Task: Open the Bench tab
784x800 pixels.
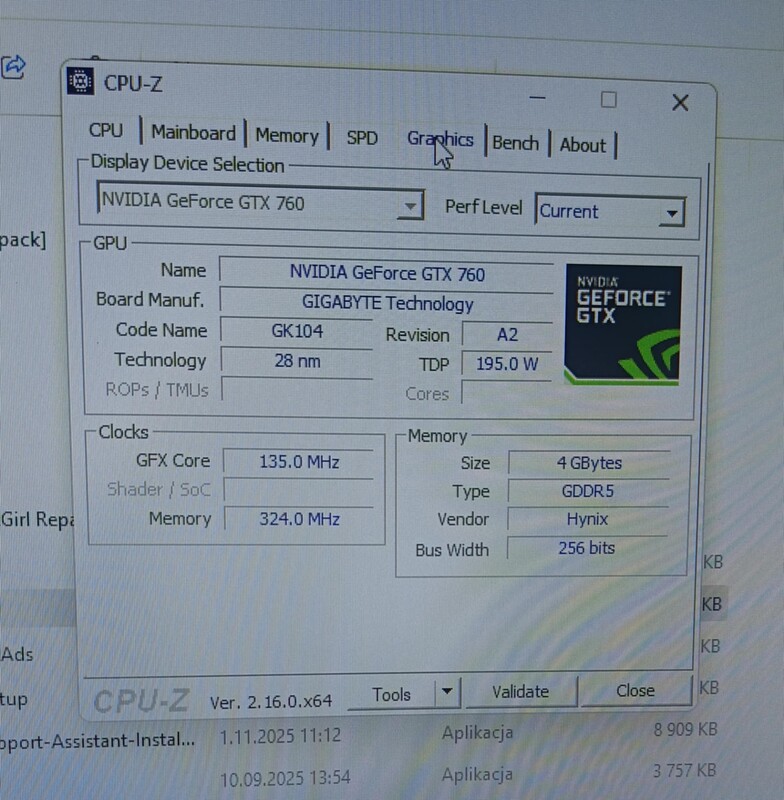Action: [515, 143]
